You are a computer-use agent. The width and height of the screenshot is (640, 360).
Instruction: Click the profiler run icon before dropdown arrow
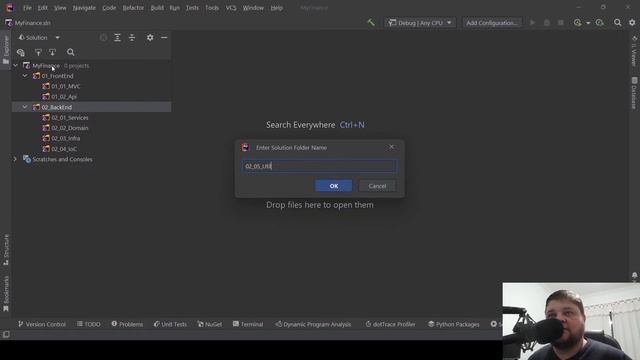click(577, 23)
